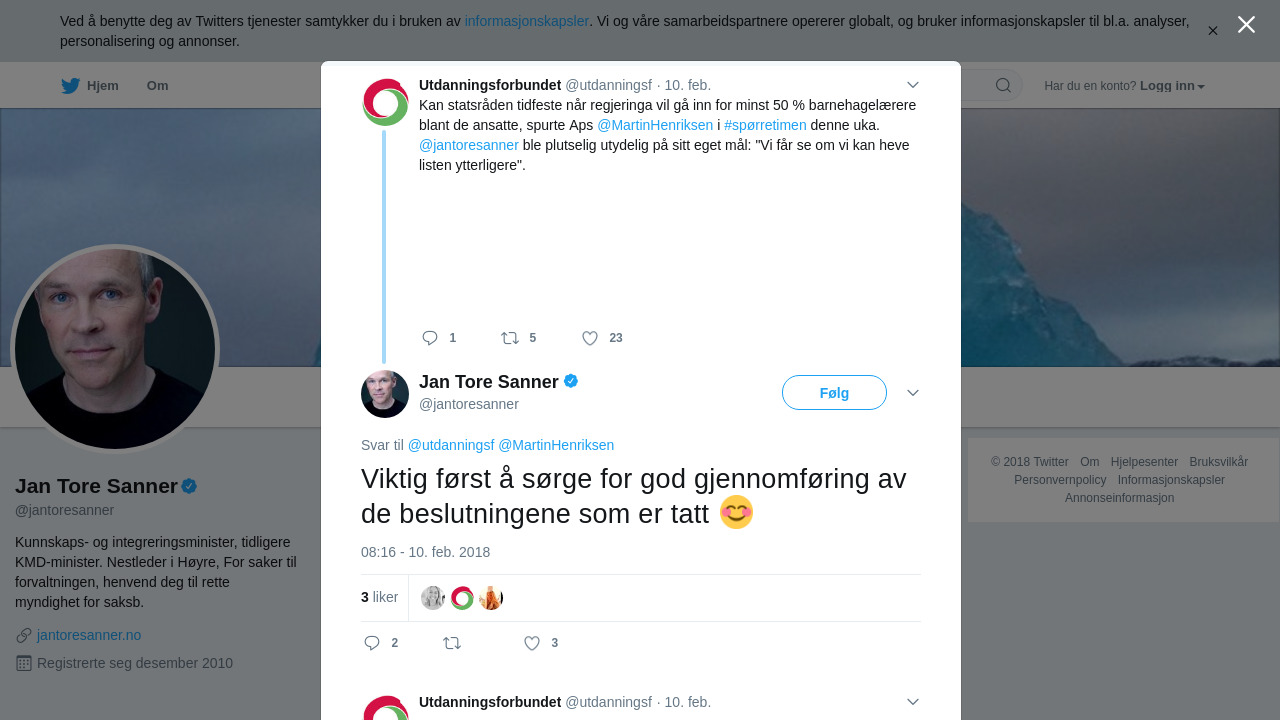Click reply icon on Utdanningsforbundet's first tweet
This screenshot has height=720, width=1280.
pyautogui.click(x=430, y=338)
